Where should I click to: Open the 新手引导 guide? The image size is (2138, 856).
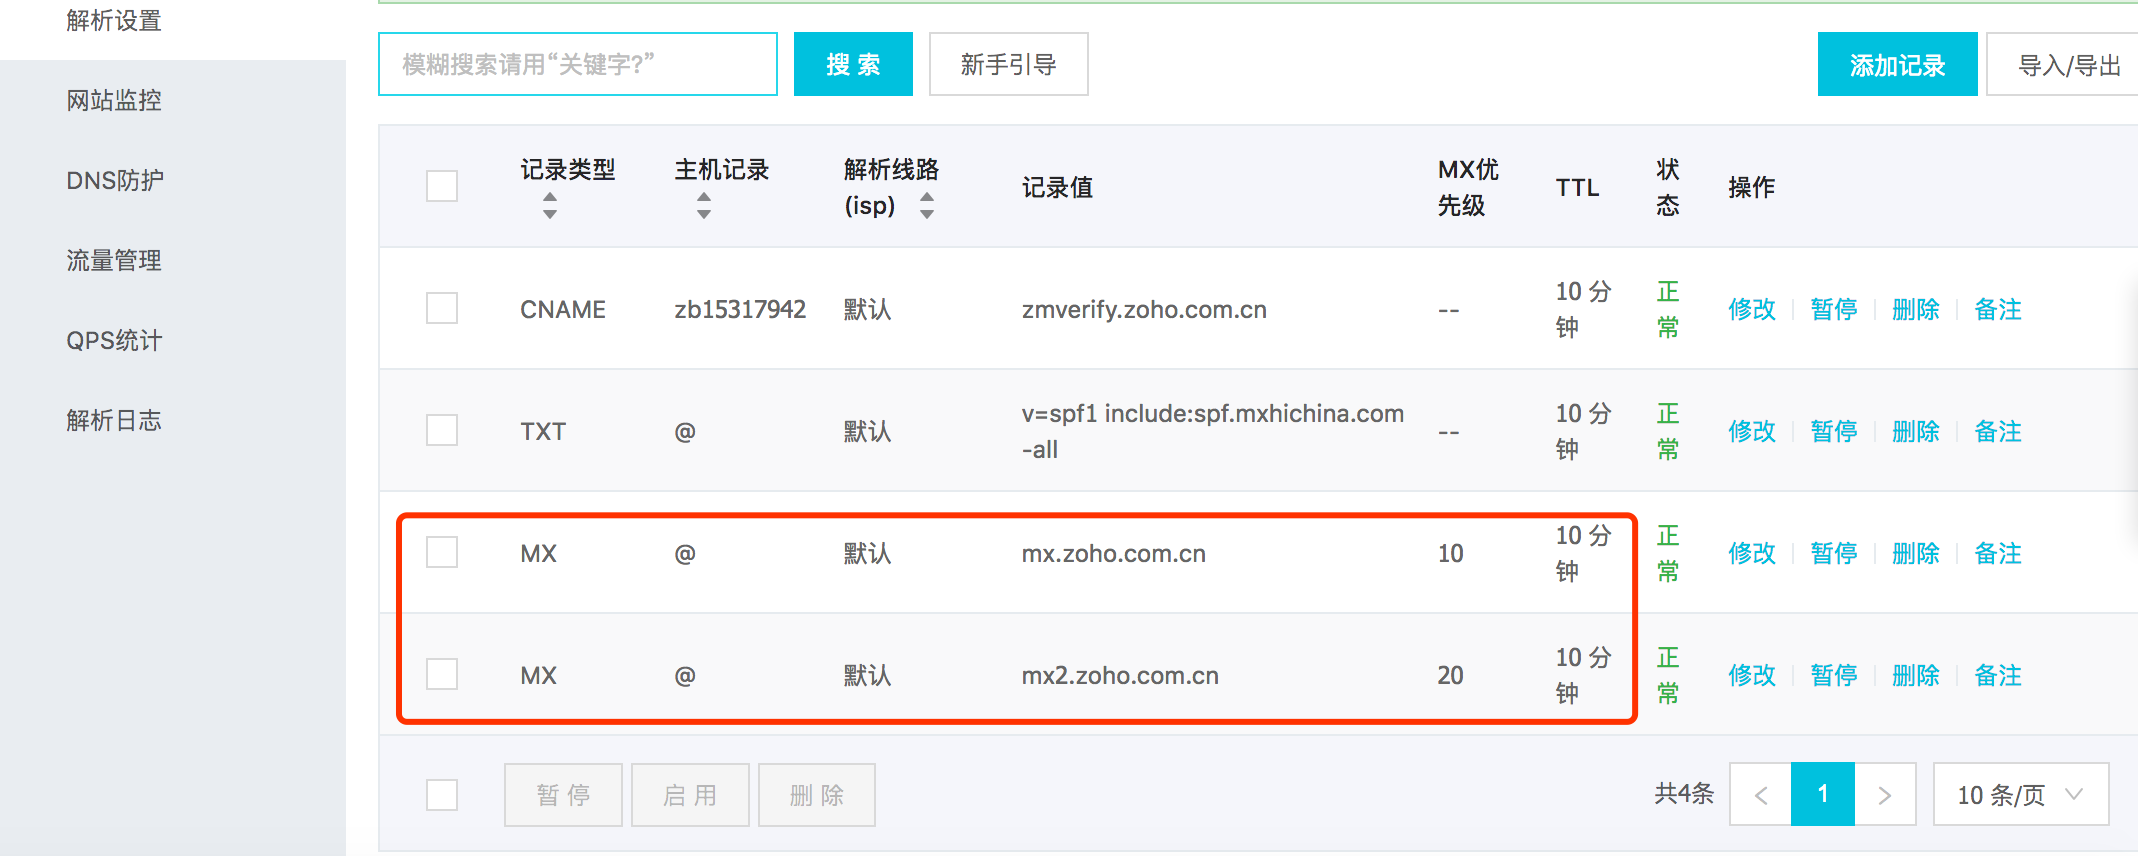click(x=1008, y=64)
